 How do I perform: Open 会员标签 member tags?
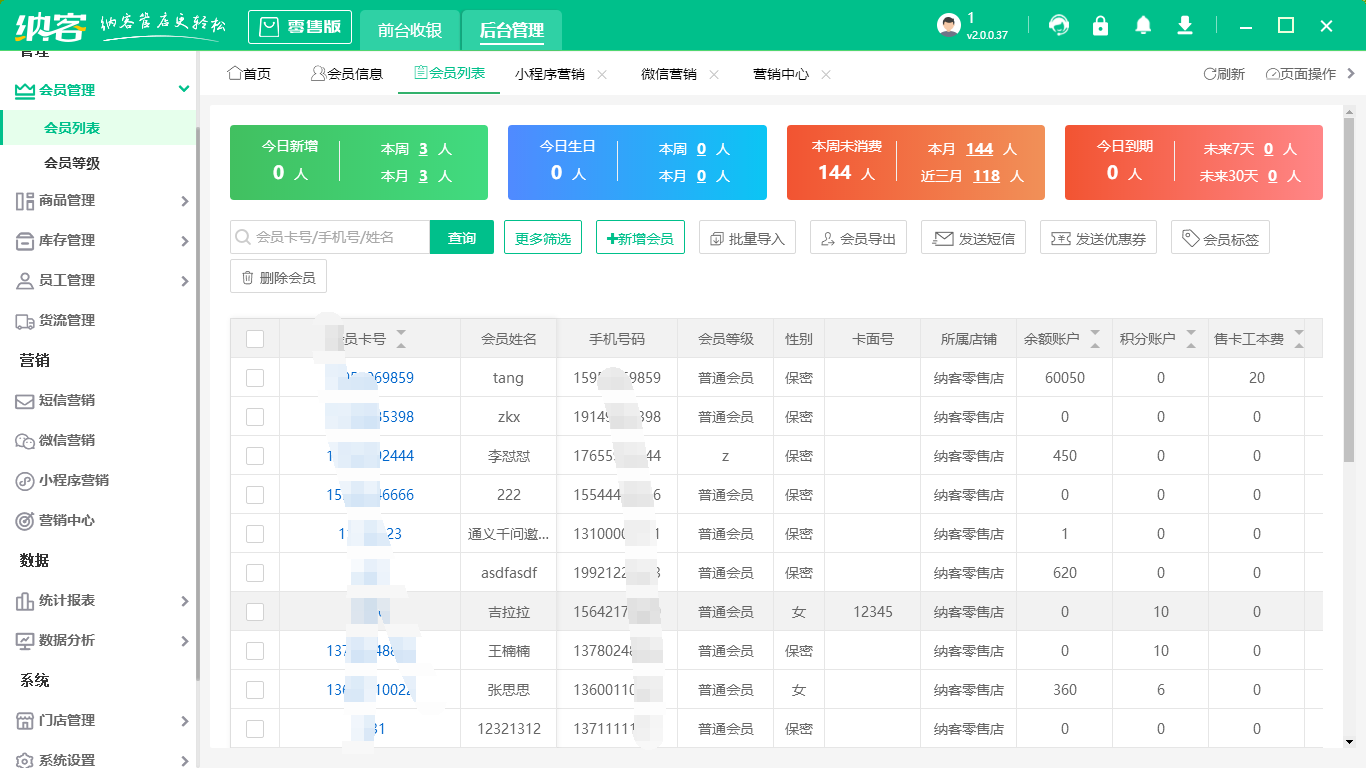coord(1220,237)
